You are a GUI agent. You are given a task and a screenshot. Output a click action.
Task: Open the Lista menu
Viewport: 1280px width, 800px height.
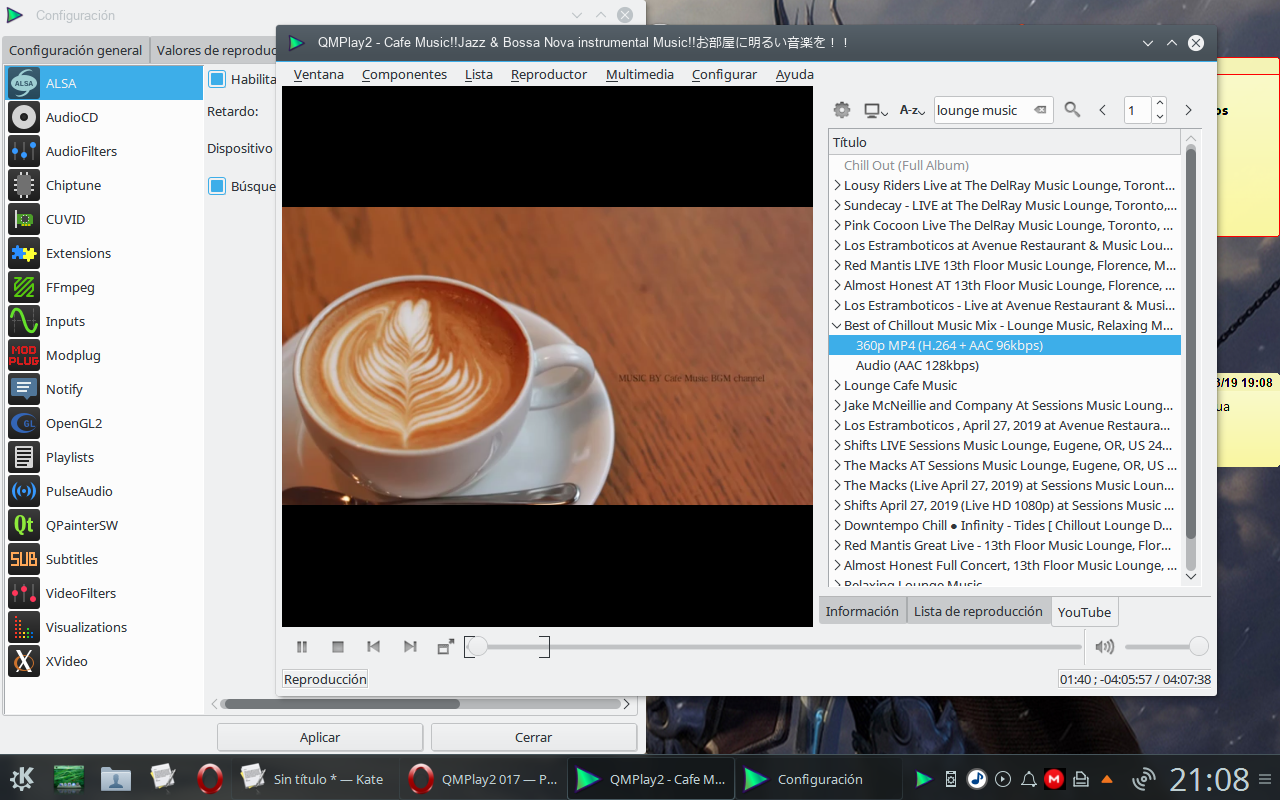(479, 74)
